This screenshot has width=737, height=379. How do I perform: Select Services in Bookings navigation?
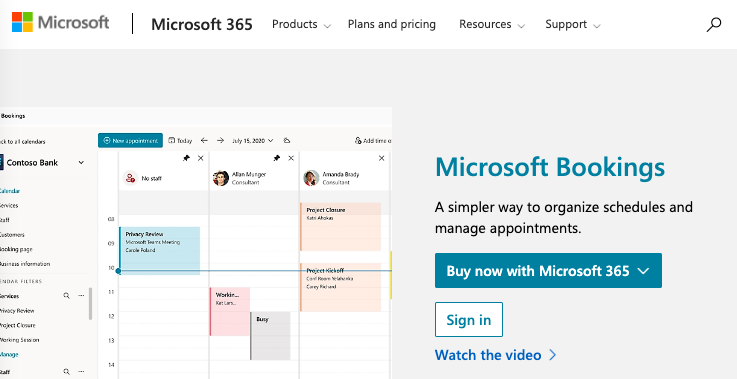click(x=9, y=205)
